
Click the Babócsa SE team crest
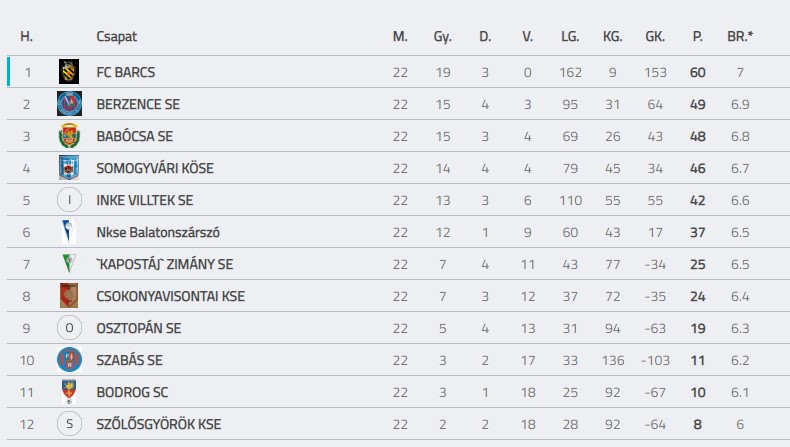[x=69, y=136]
